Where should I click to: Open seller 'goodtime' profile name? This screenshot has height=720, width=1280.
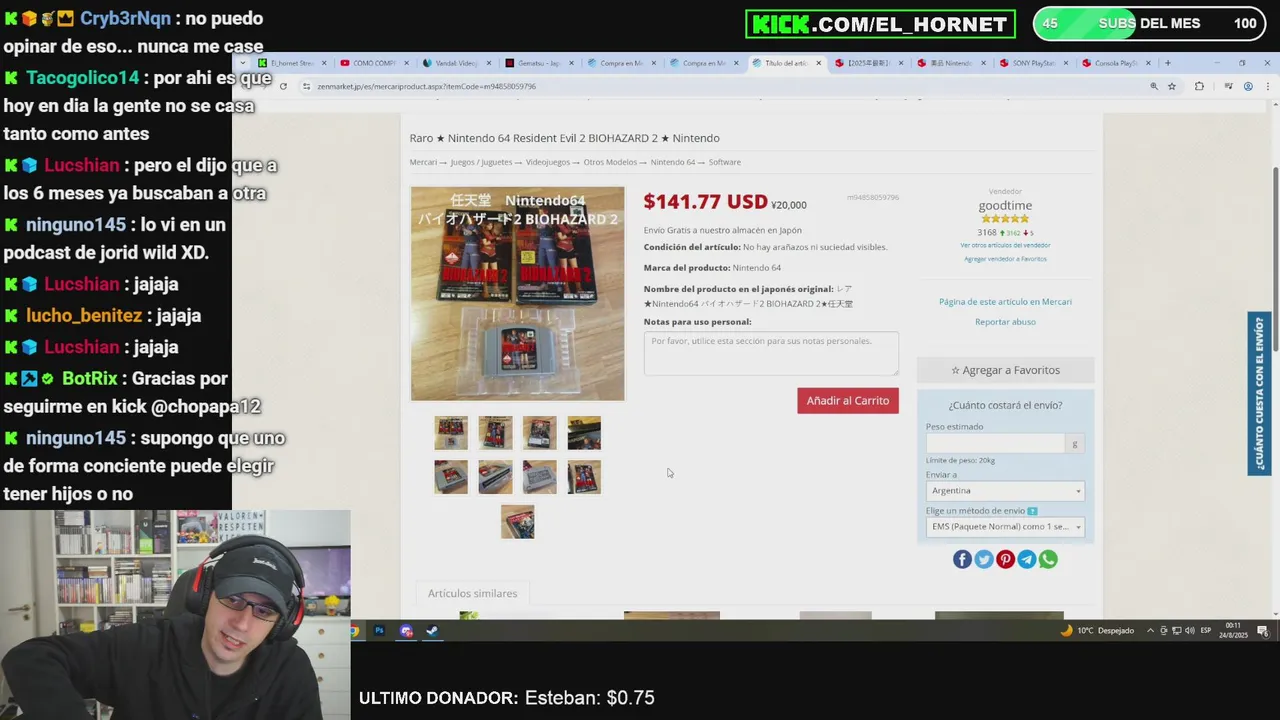point(1005,206)
